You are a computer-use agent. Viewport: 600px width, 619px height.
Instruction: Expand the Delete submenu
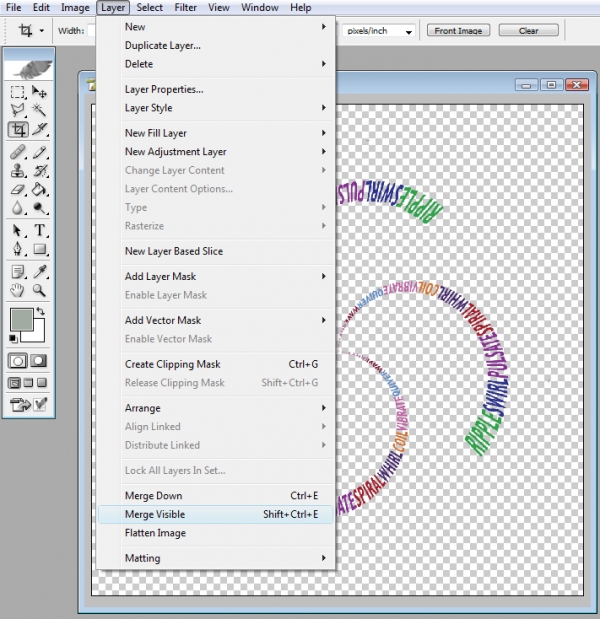(216, 64)
